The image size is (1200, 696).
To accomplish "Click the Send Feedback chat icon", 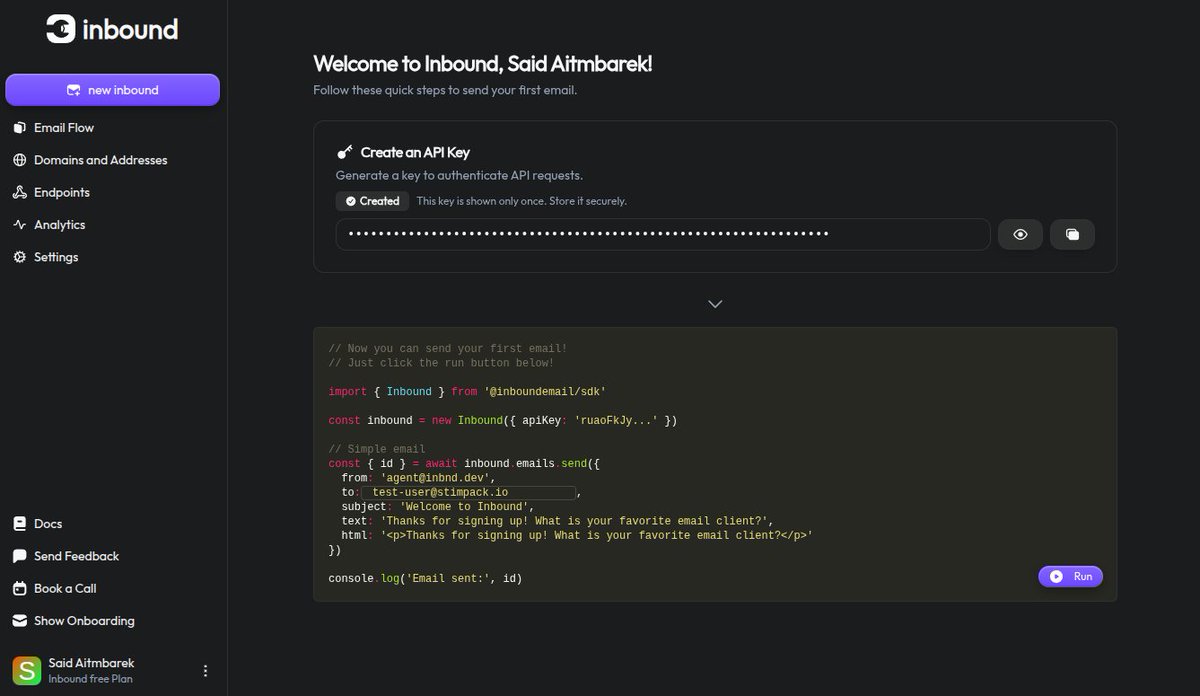I will coord(20,556).
